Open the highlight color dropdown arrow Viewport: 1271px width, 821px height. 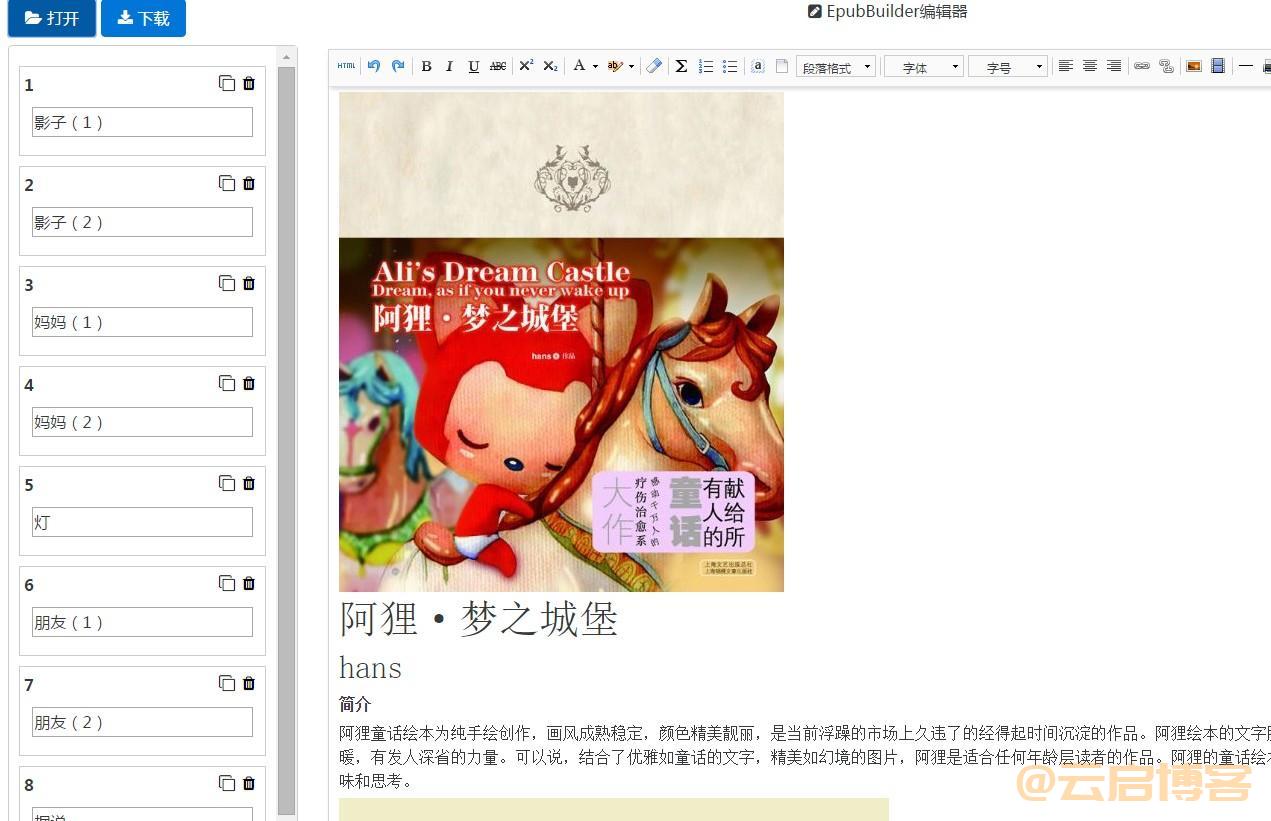[x=631, y=66]
